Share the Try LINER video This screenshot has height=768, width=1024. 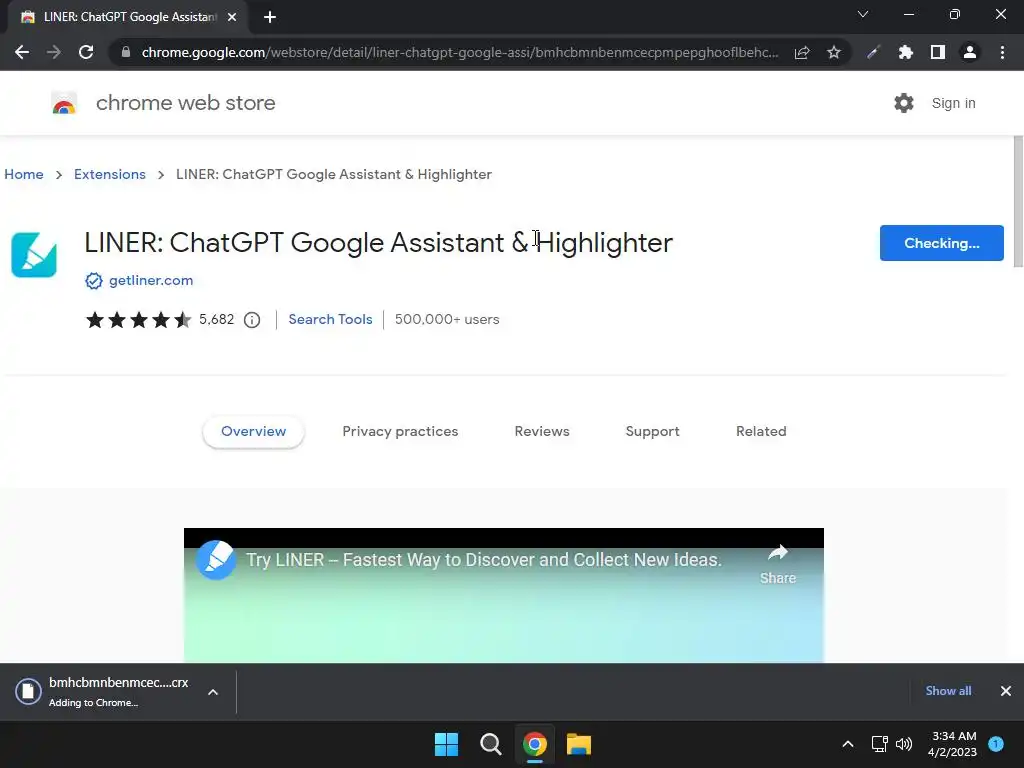[x=778, y=564]
